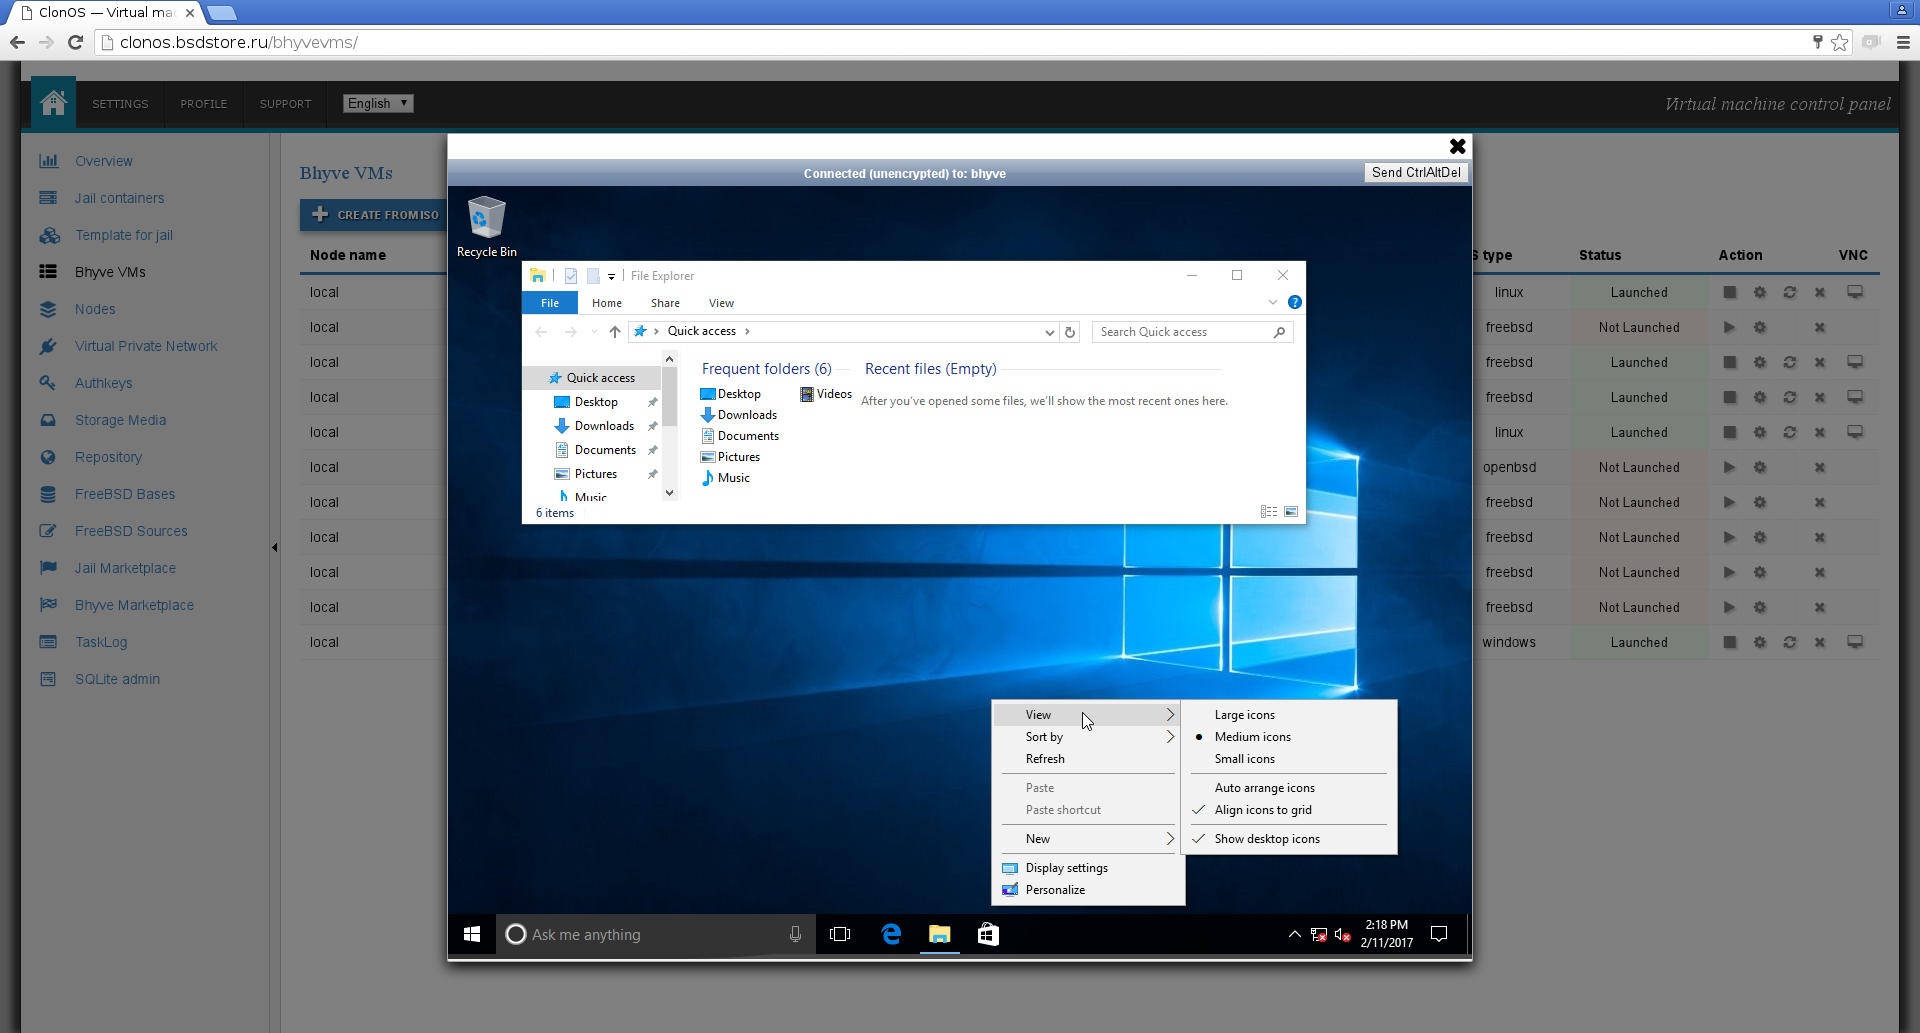This screenshot has width=1920, height=1033.
Task: Enable Auto arrange icons
Action: pyautogui.click(x=1289, y=788)
